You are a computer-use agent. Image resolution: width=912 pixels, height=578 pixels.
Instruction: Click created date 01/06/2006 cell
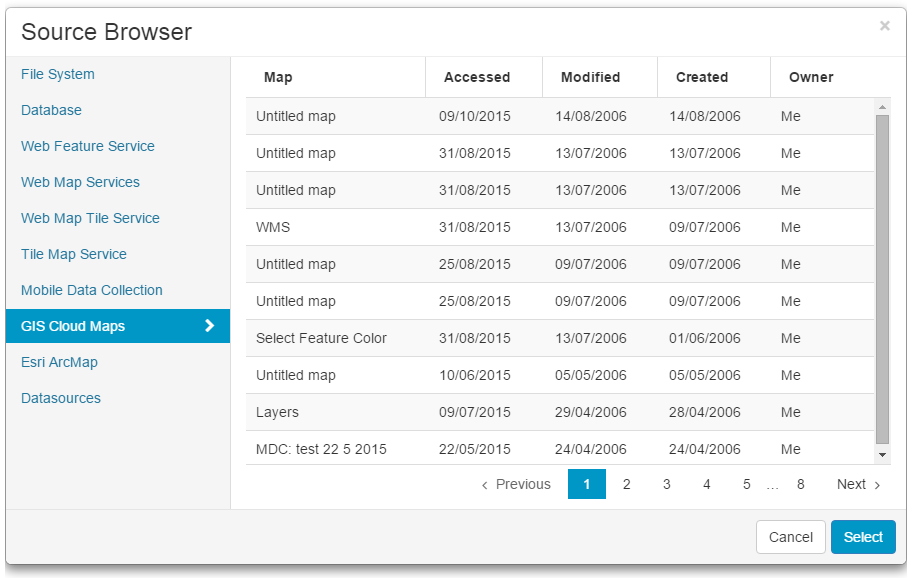tap(704, 338)
